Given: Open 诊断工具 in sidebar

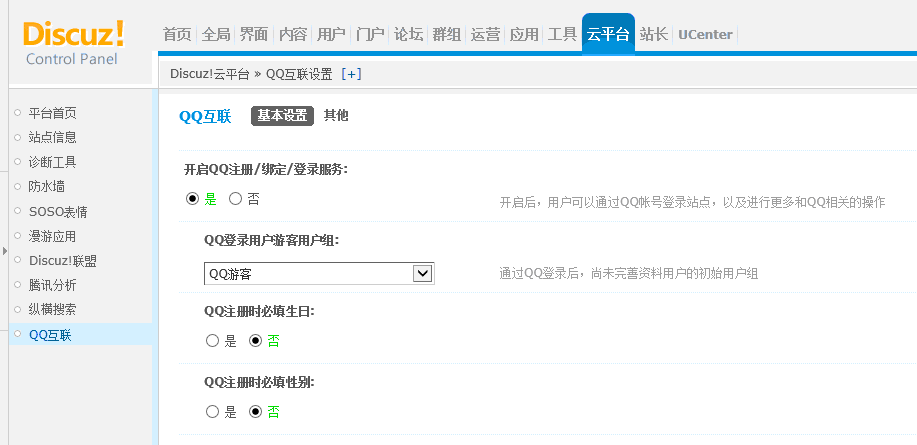Looking at the screenshot, I should click(53, 162).
